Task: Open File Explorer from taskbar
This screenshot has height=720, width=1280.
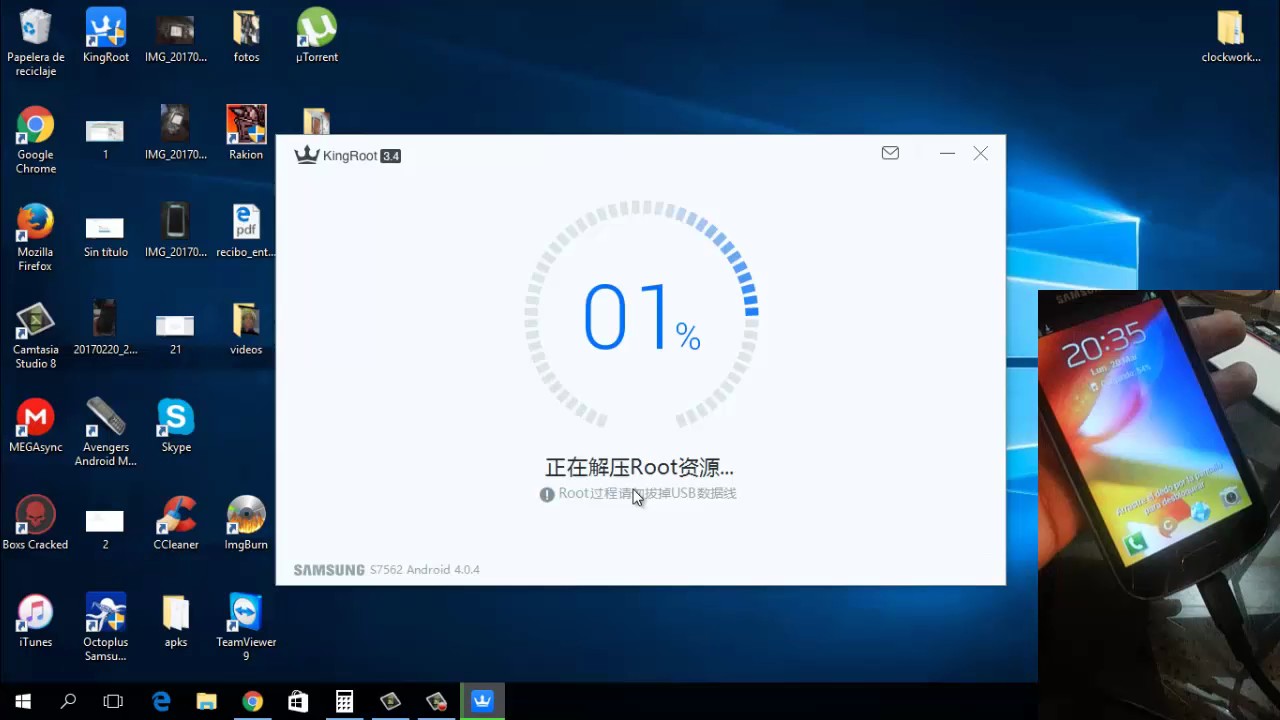Action: tap(206, 702)
